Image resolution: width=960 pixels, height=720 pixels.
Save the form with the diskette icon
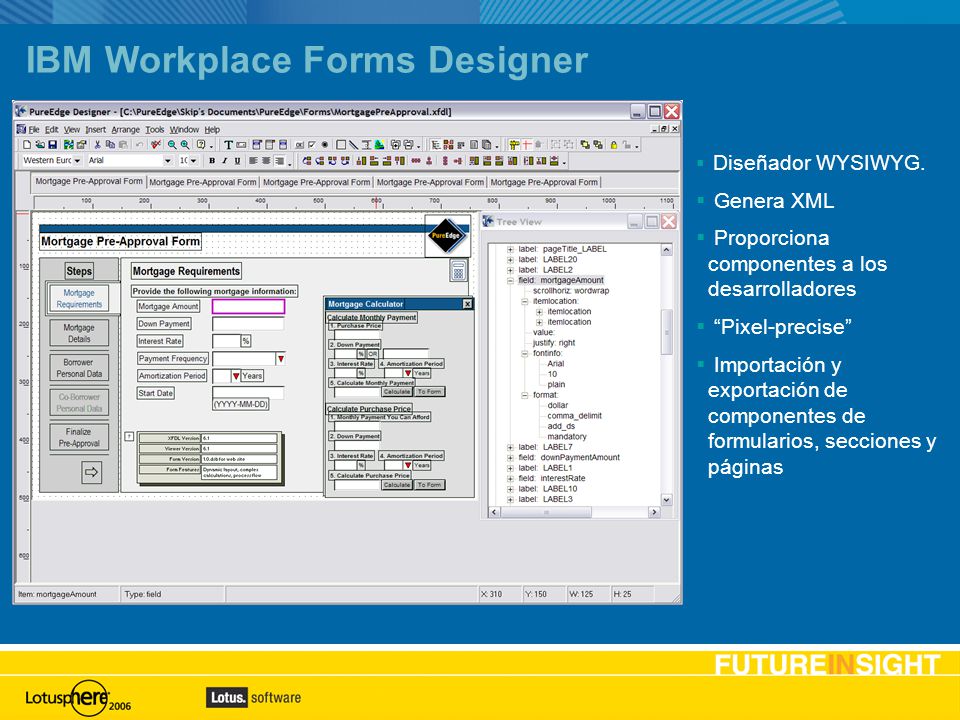(x=52, y=144)
